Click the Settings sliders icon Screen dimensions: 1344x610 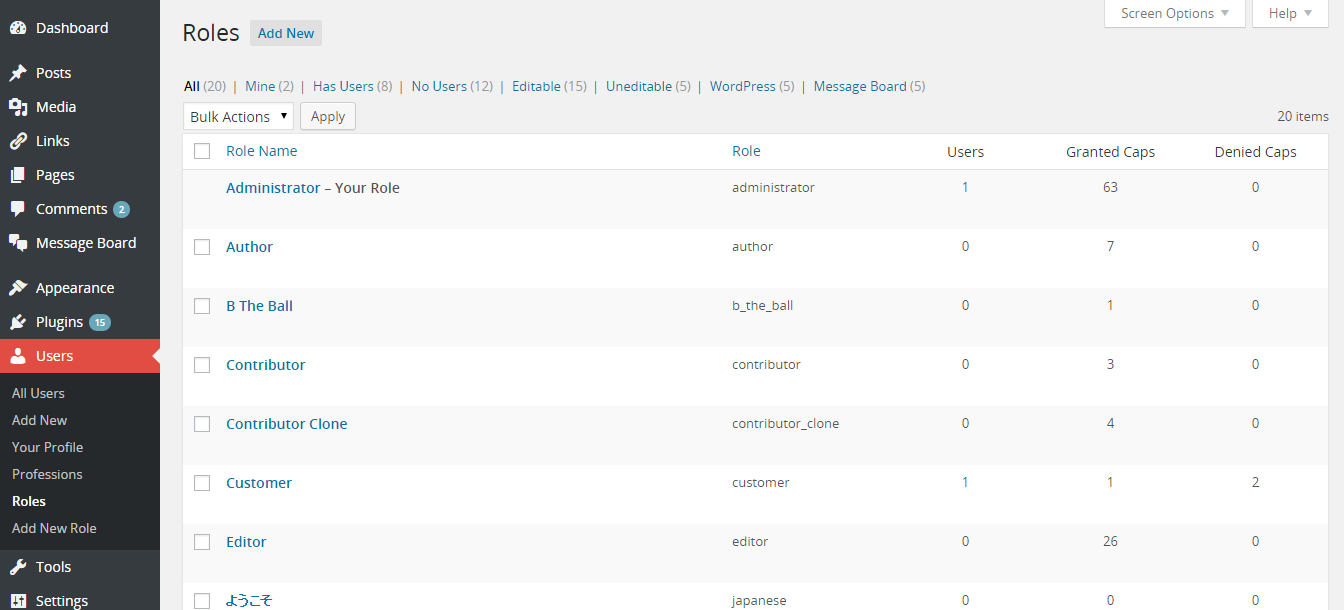[x=18, y=601]
